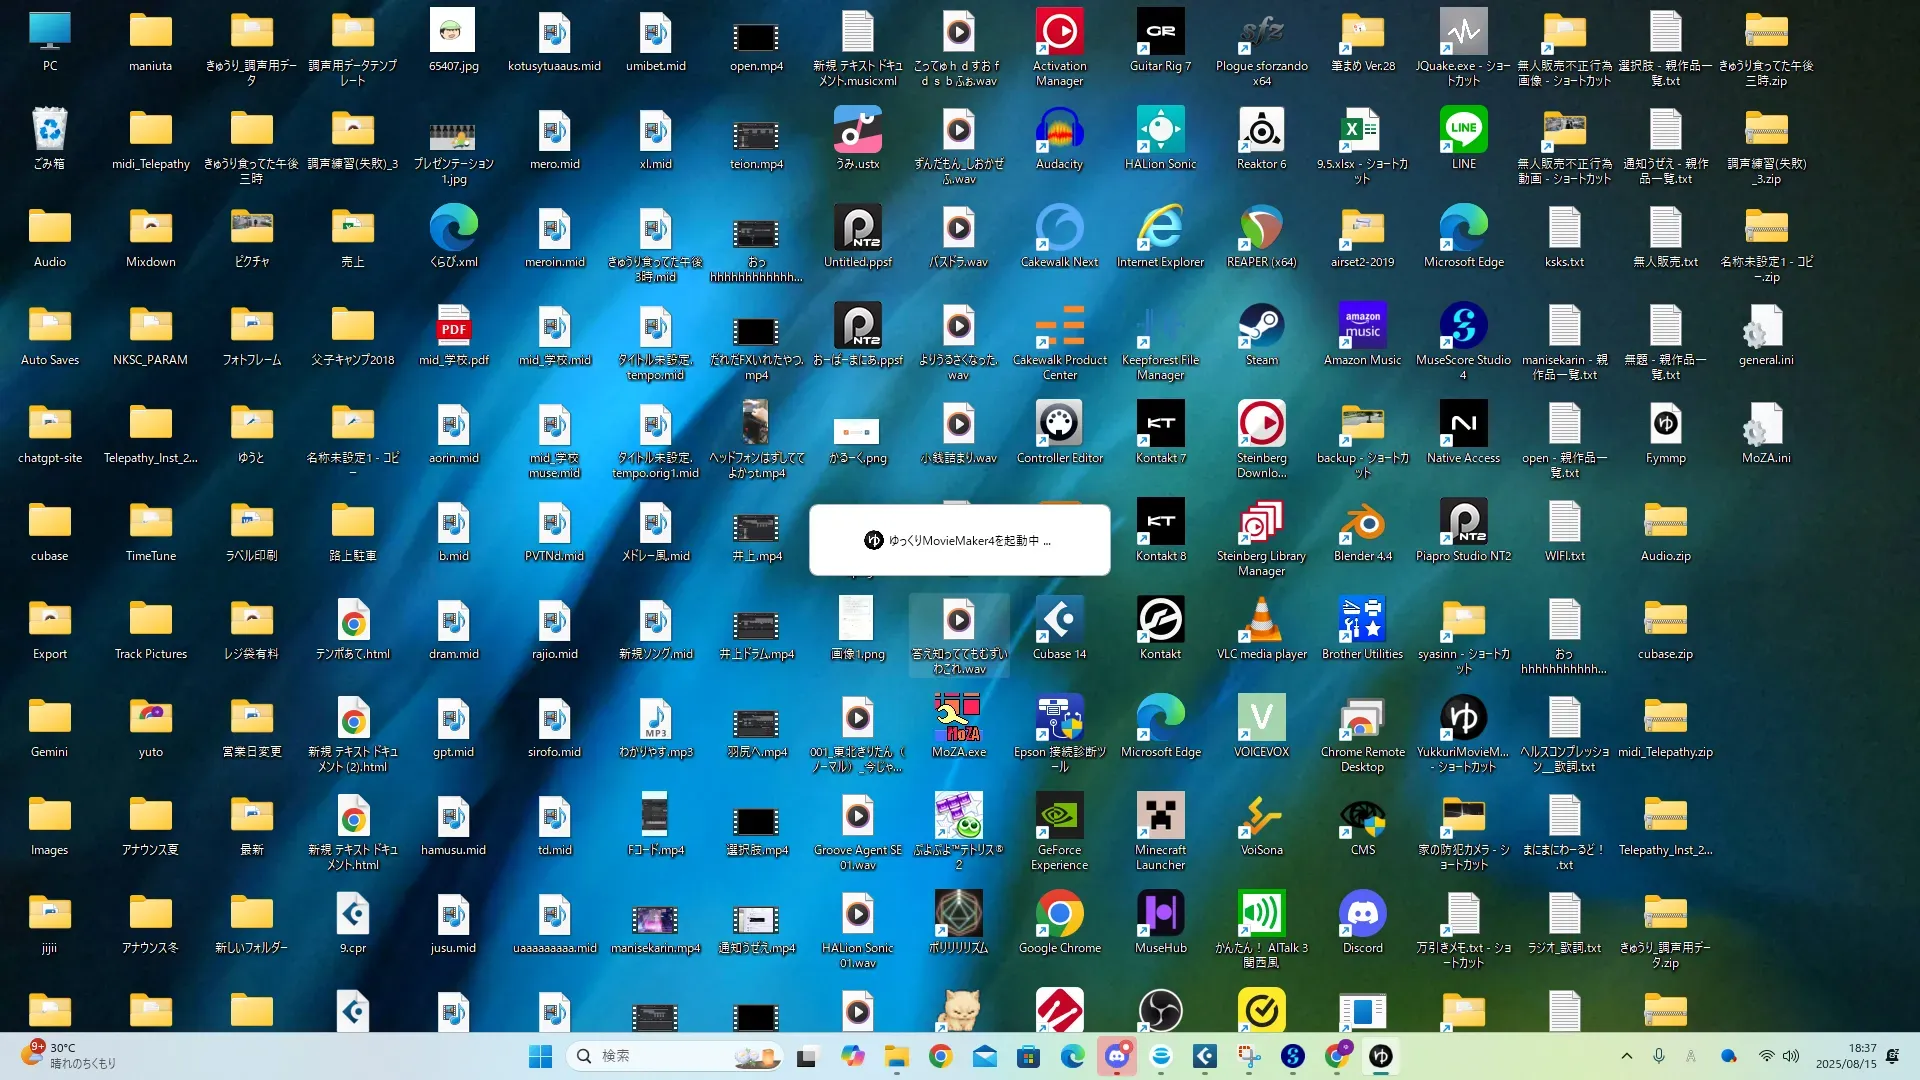Click the Blender 4.4 icon
Viewport: 1920px width, 1080px height.
coord(1362,523)
